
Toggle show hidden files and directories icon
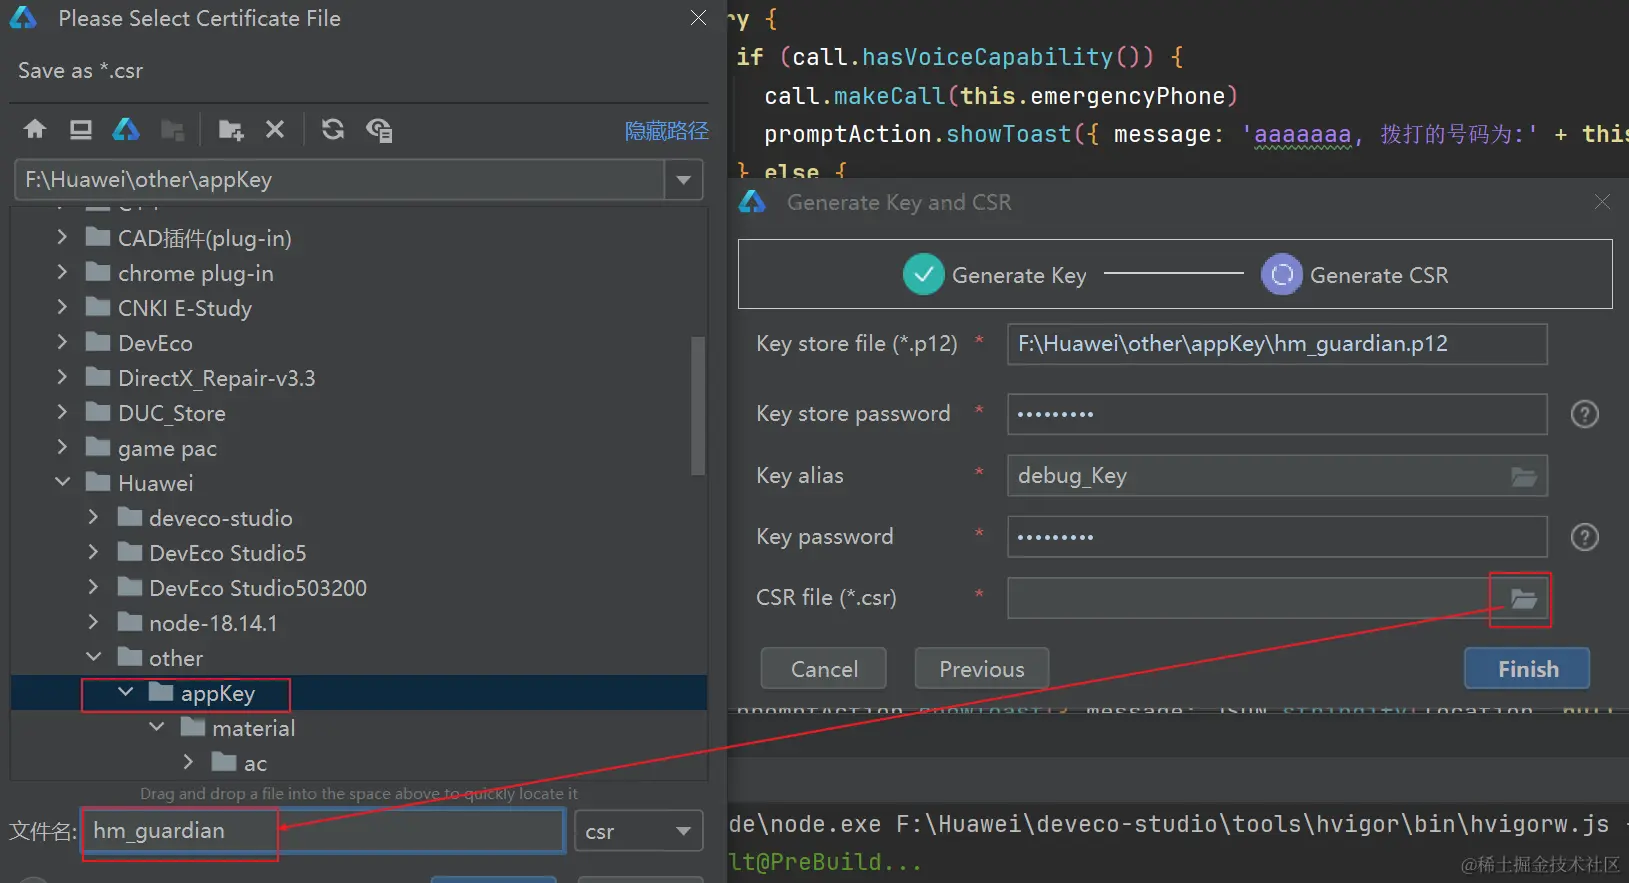(379, 130)
